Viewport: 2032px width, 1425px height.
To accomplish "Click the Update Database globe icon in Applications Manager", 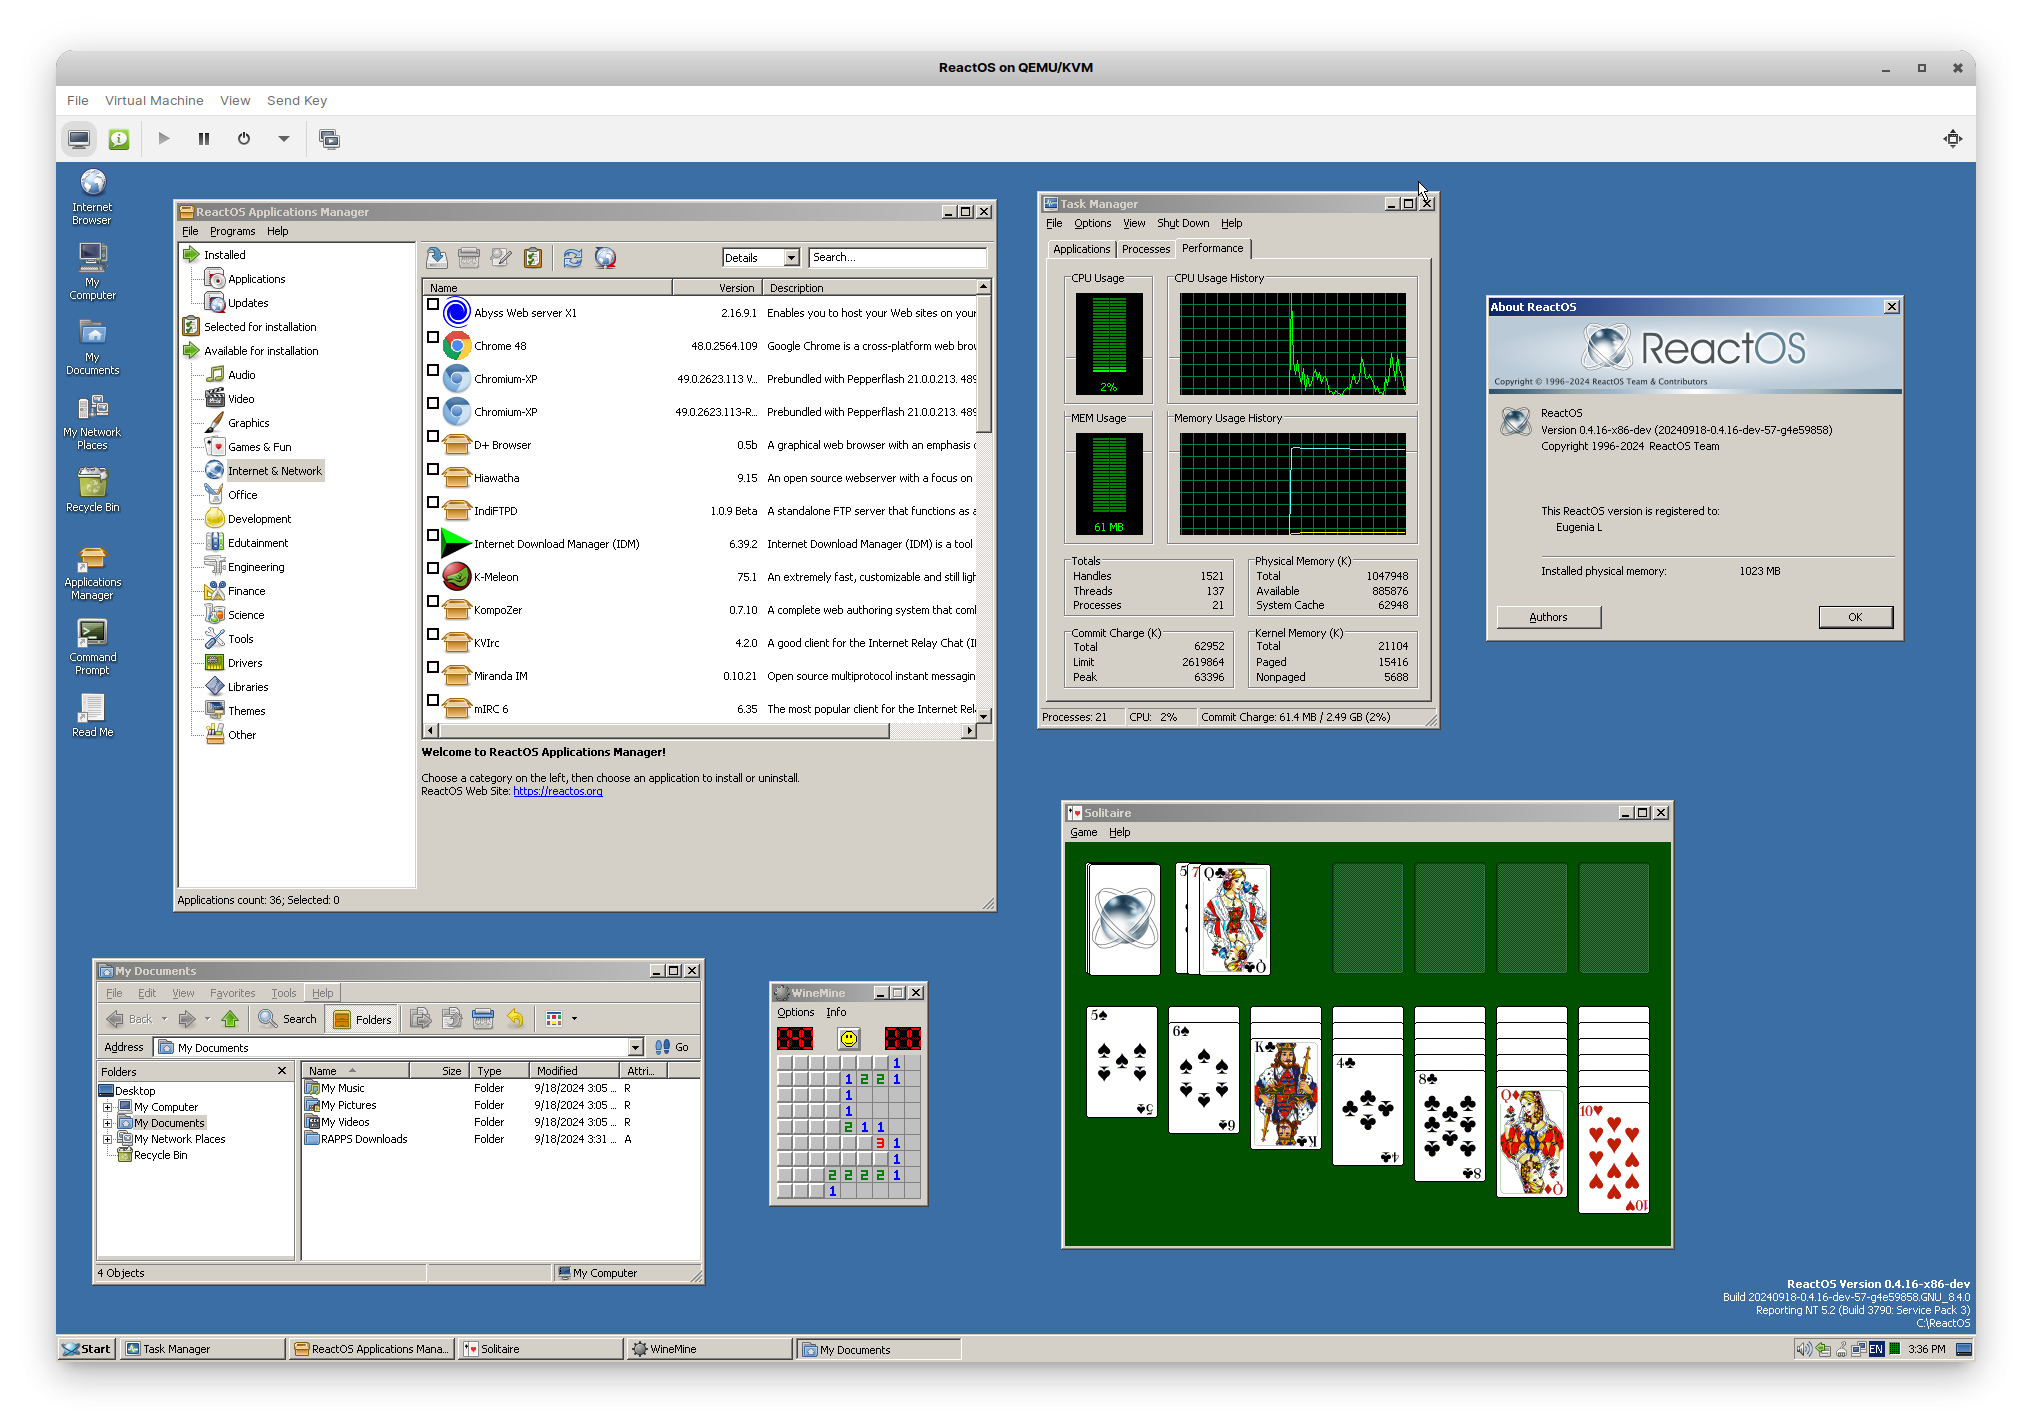I will [x=605, y=258].
